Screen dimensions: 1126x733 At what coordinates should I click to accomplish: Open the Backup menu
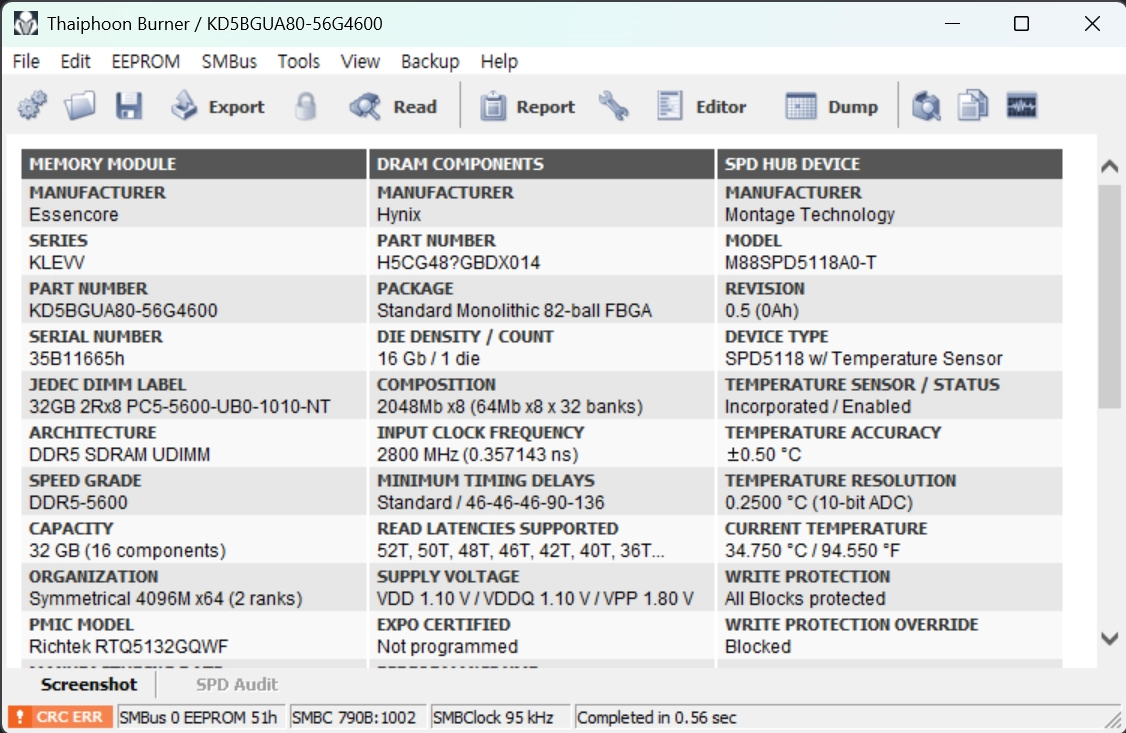click(430, 62)
